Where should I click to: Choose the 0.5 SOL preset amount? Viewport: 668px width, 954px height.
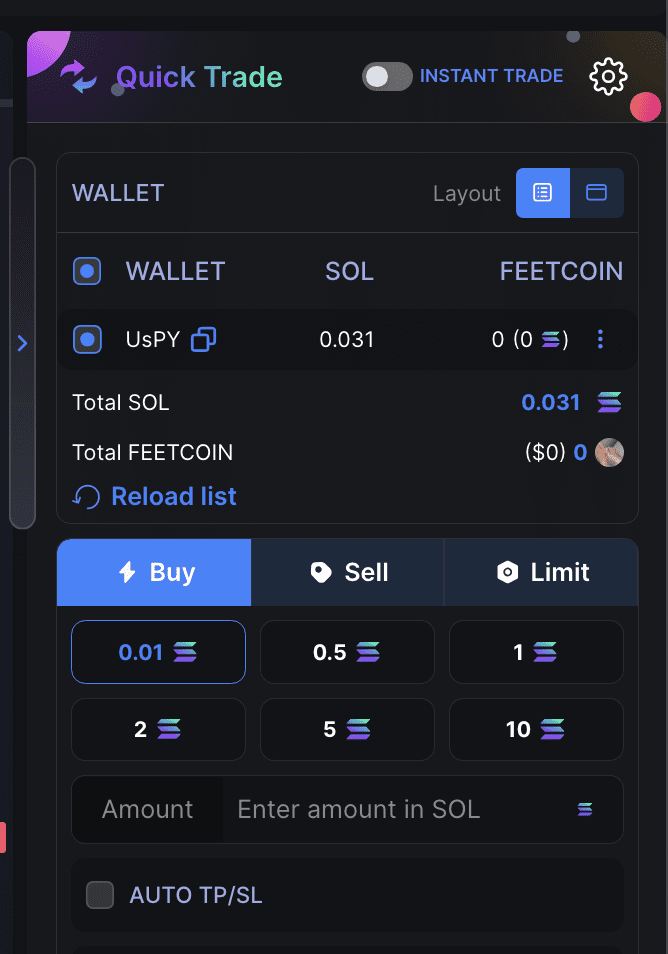point(347,652)
